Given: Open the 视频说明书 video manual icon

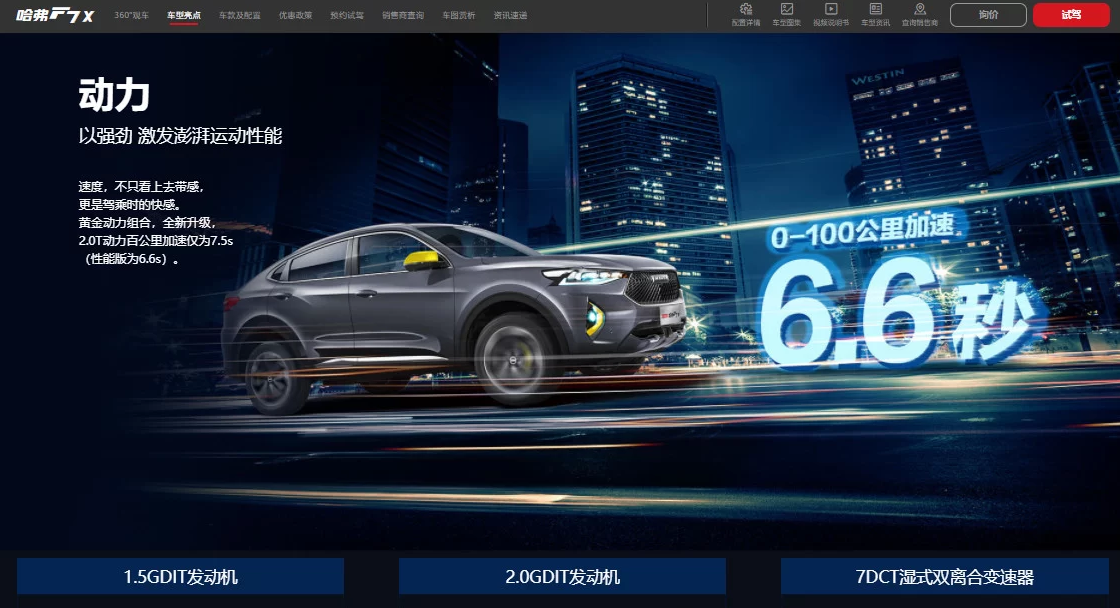Looking at the screenshot, I should [831, 9].
